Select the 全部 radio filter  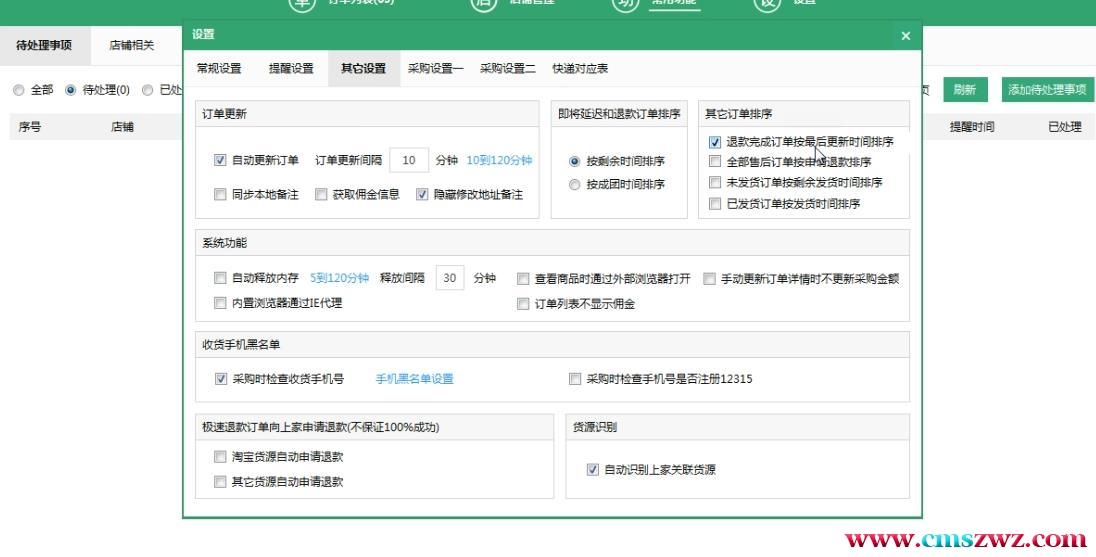coord(19,90)
